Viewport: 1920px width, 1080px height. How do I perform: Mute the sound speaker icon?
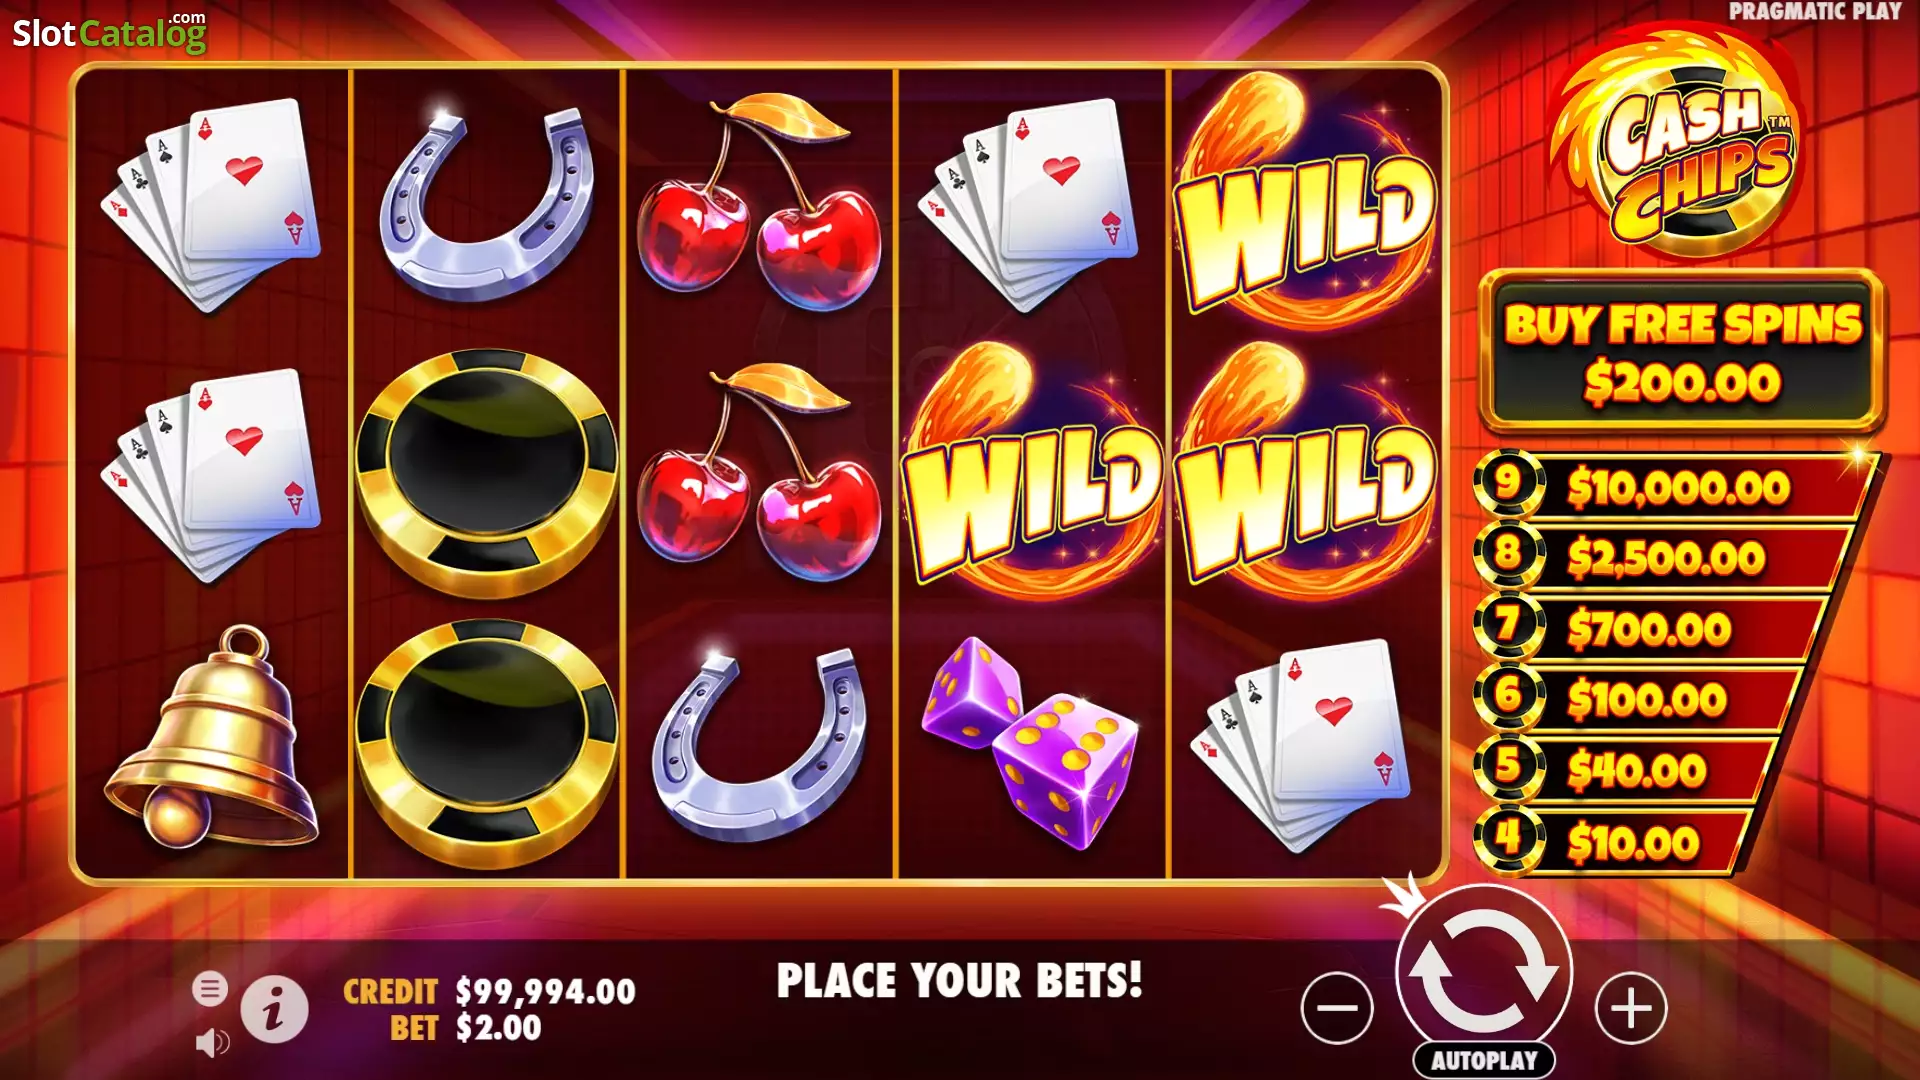click(x=212, y=1043)
